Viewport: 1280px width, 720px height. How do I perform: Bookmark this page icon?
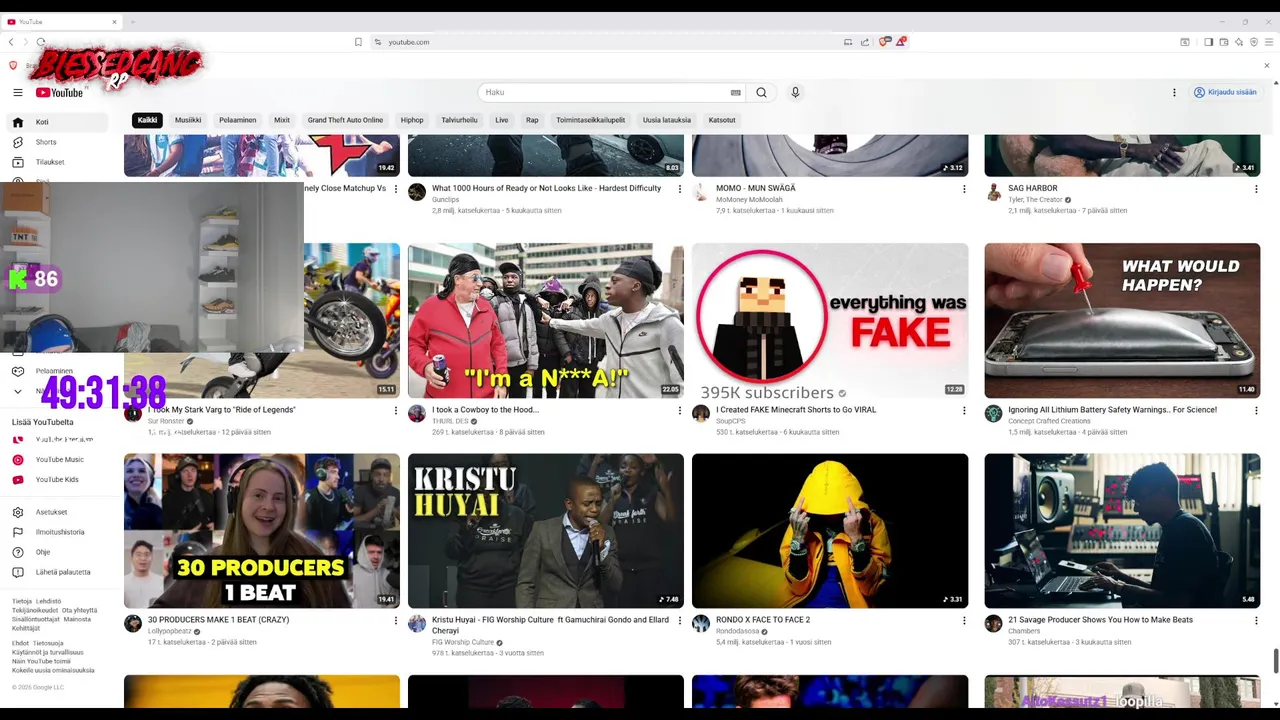358,42
